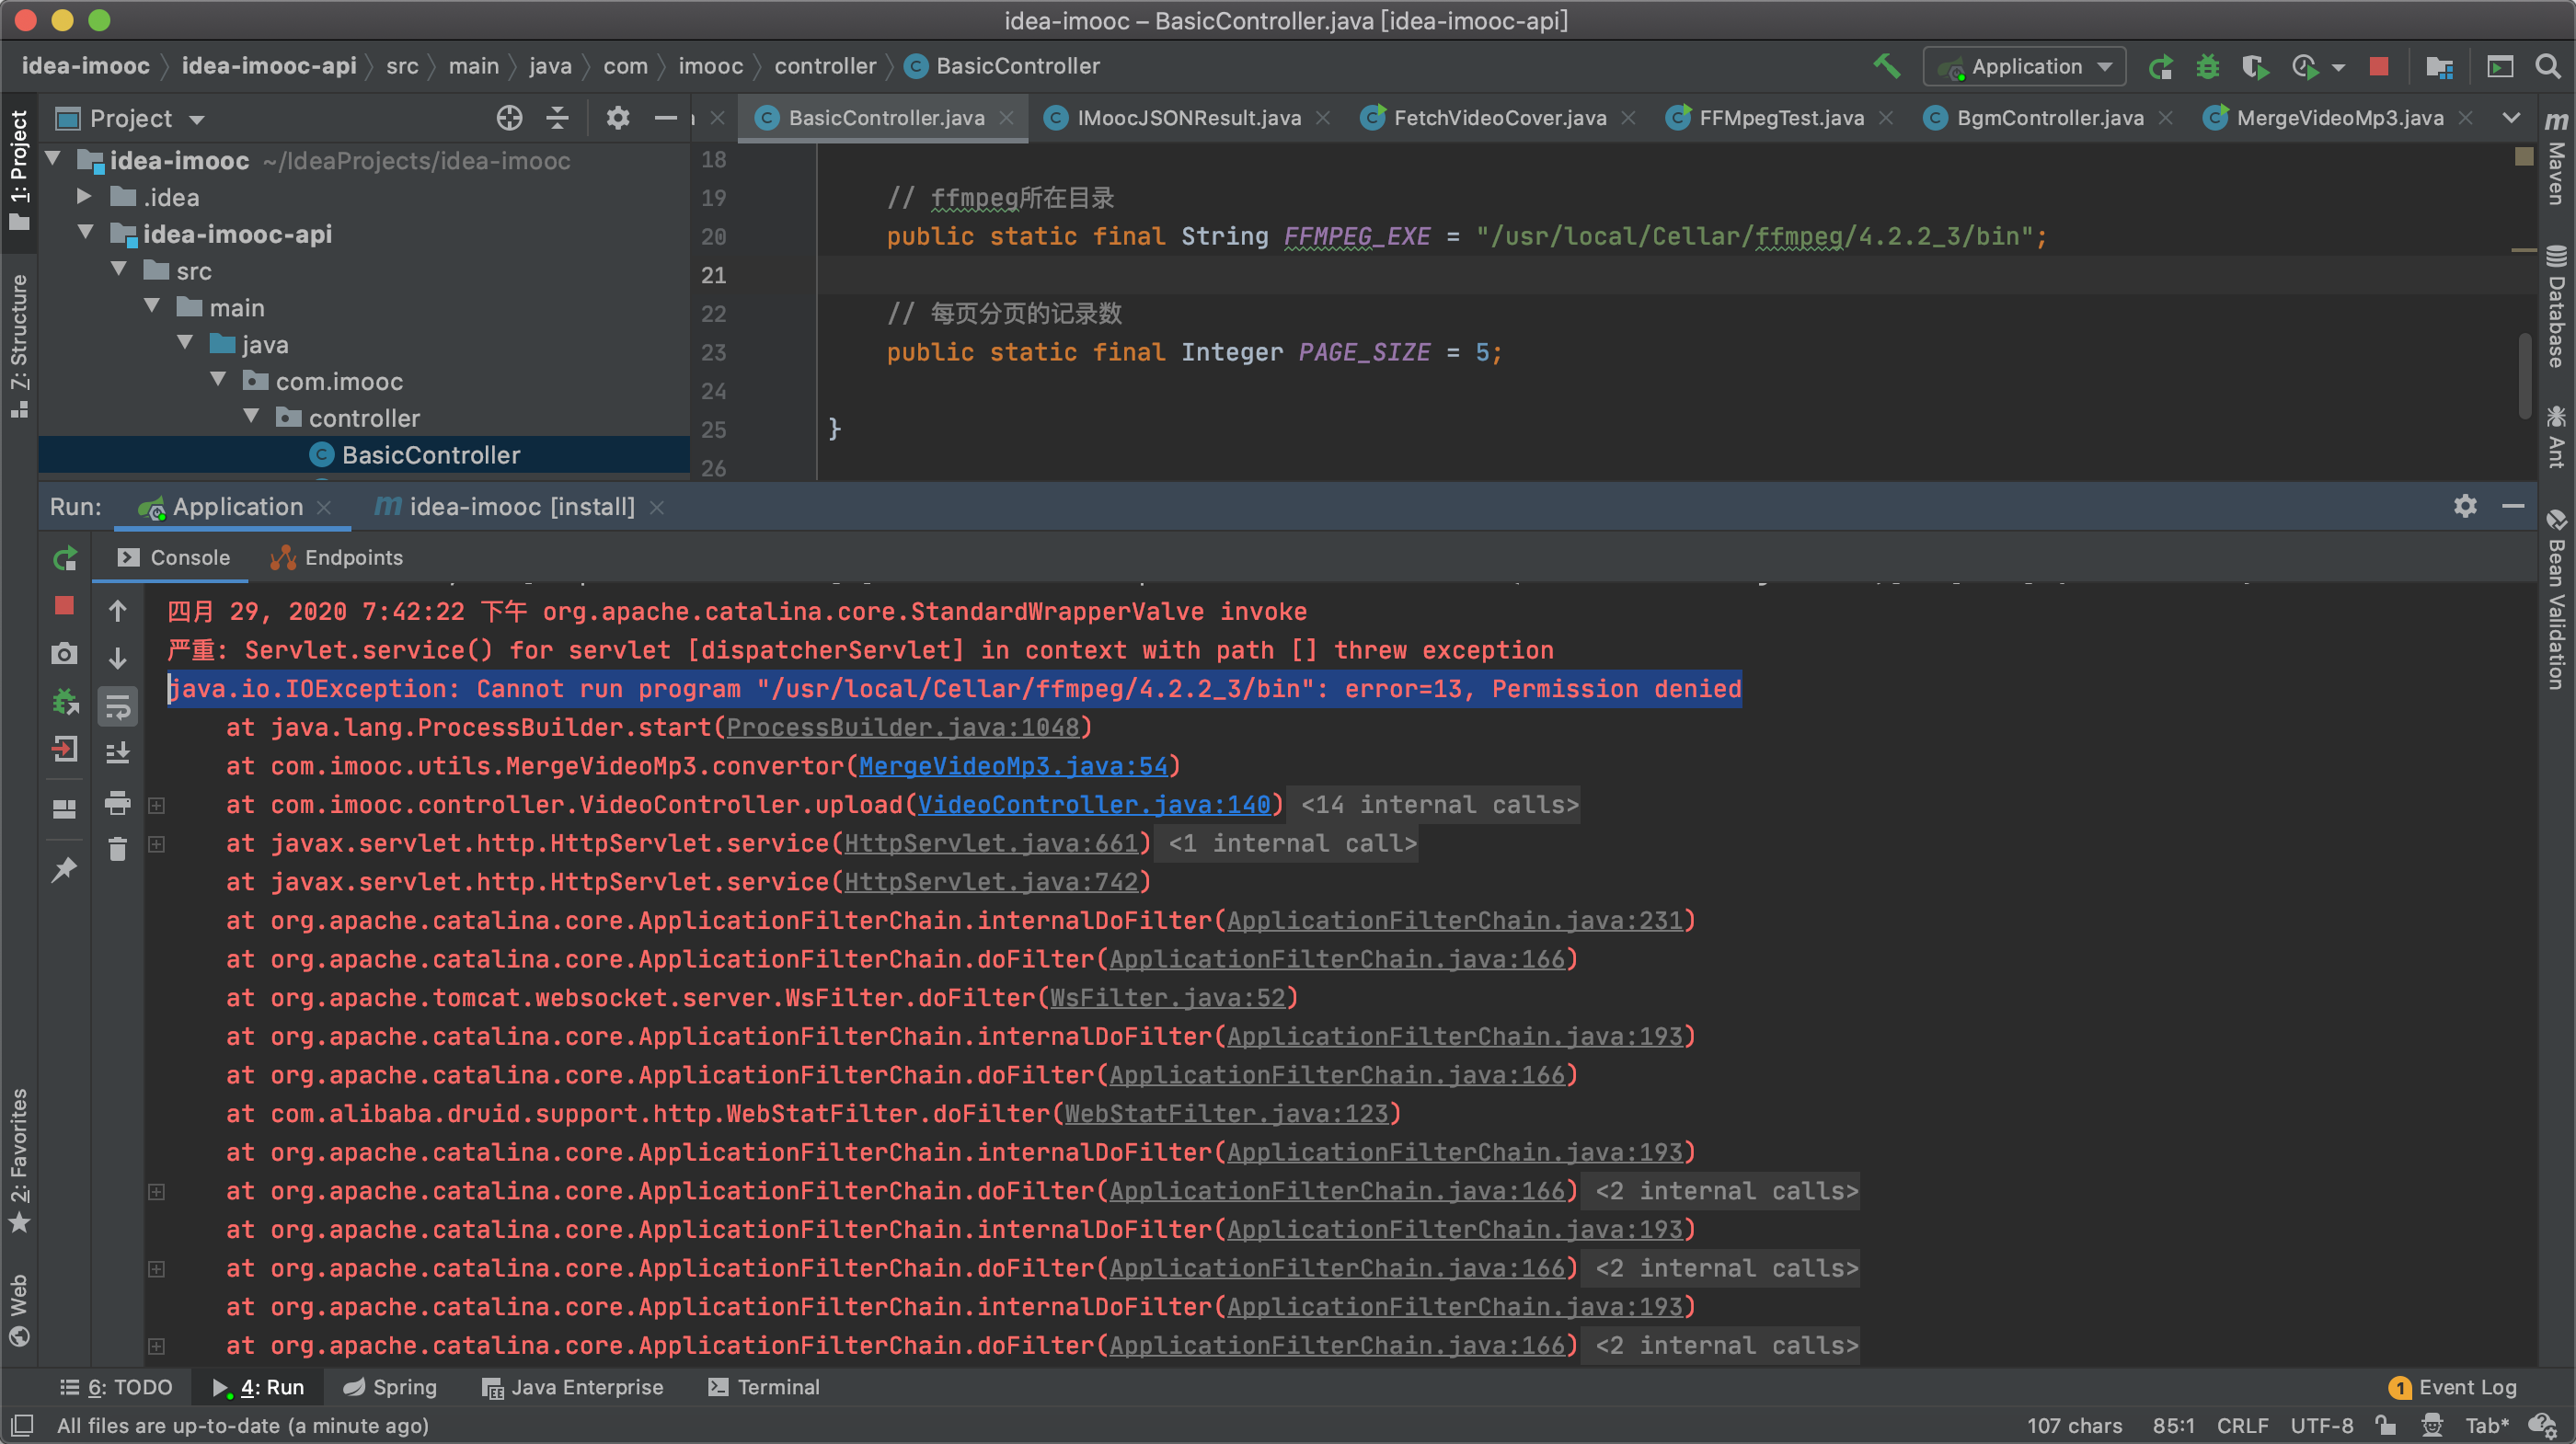Click the locate/select opened file target icon

click(509, 118)
